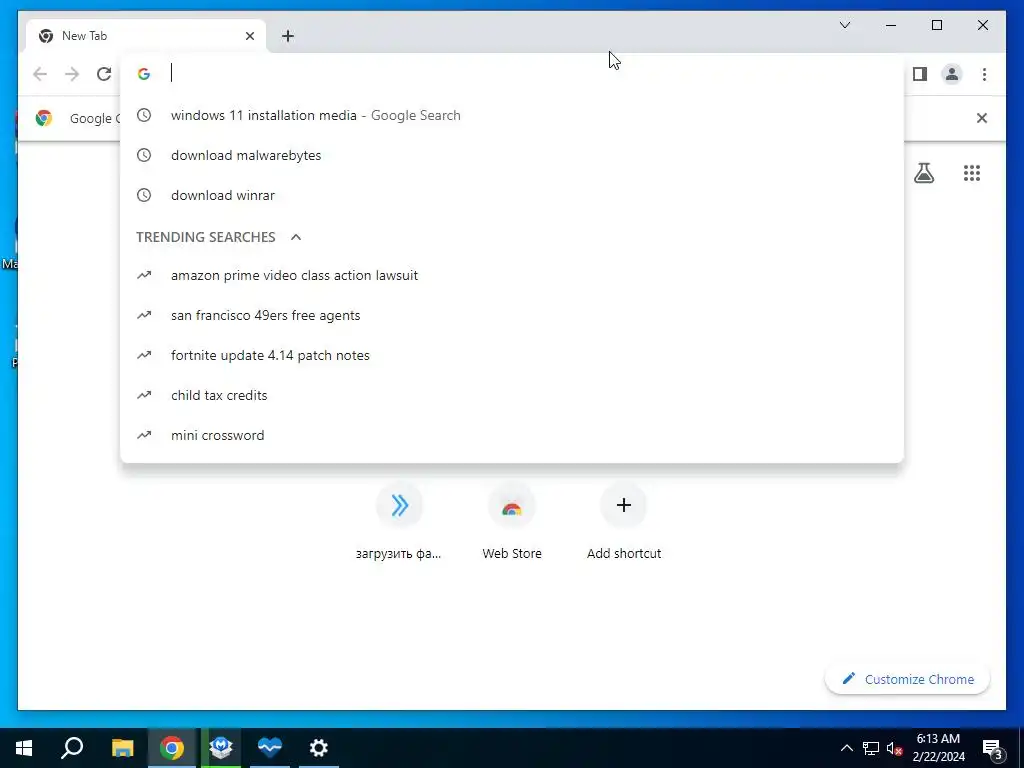Image resolution: width=1024 pixels, height=768 pixels.
Task: Click the taskbar clock showing 6:13 AM
Action: click(x=938, y=748)
